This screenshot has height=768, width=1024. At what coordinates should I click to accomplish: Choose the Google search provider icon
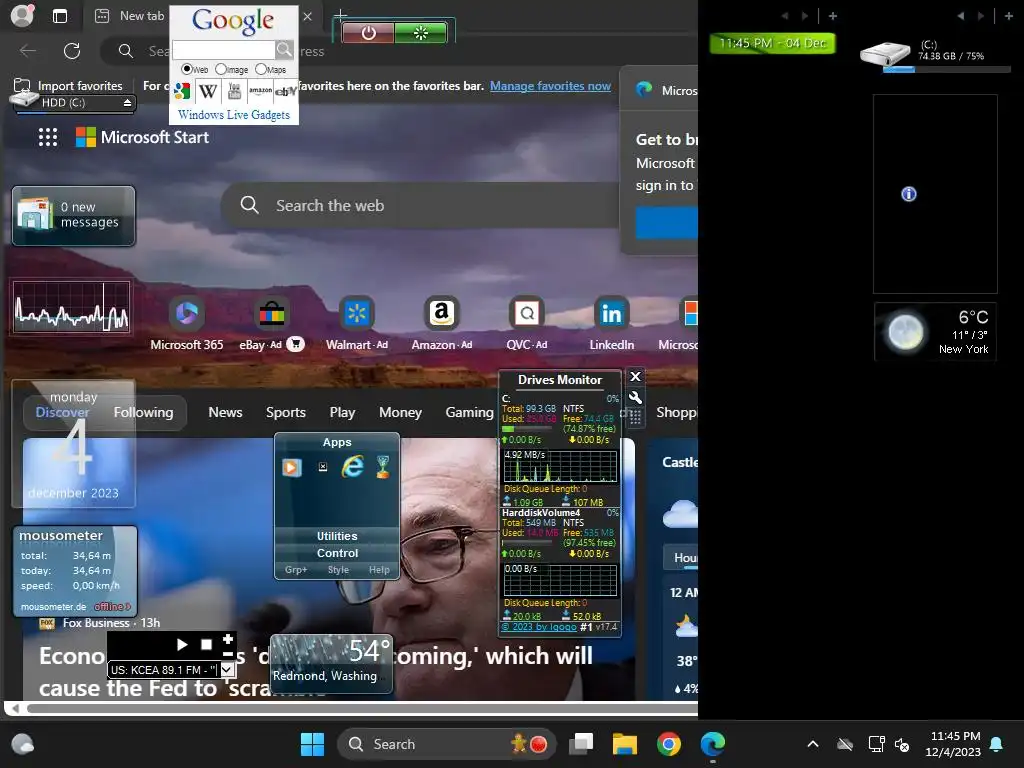182,91
